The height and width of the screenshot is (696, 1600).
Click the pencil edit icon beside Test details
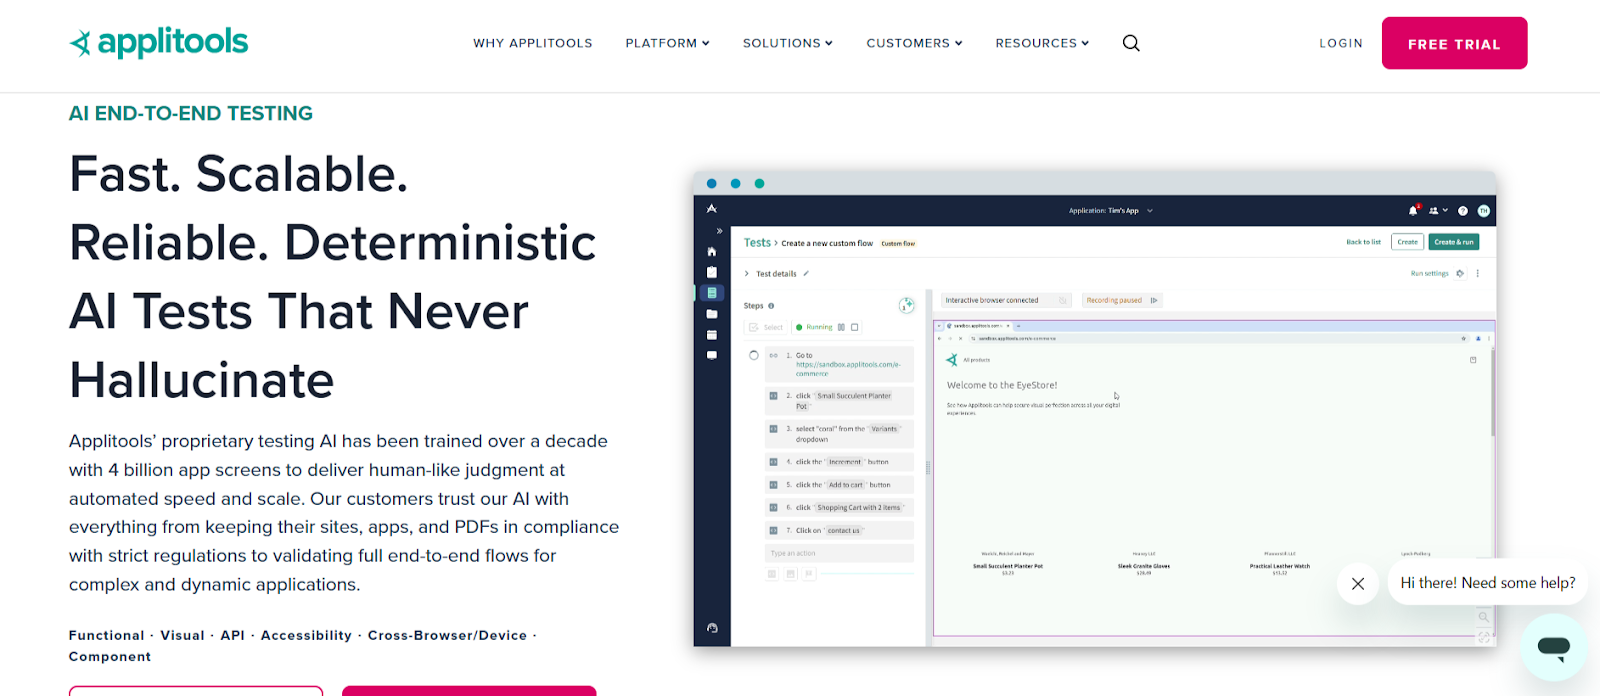(x=806, y=273)
